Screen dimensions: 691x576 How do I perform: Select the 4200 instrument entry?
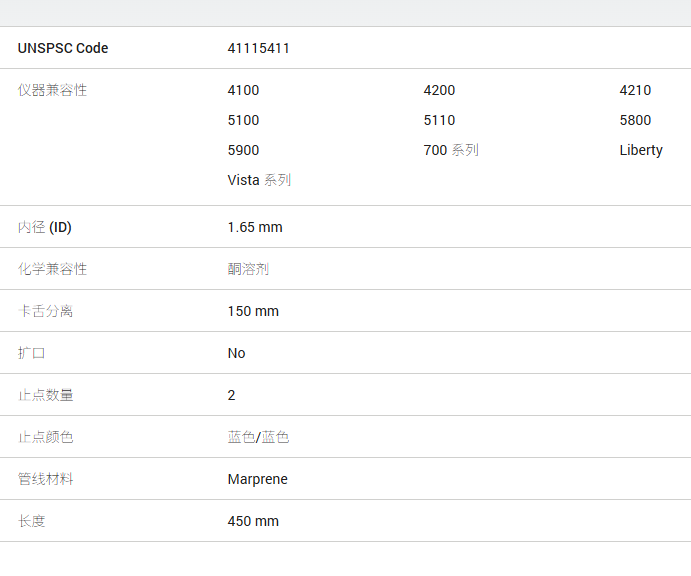tap(439, 90)
